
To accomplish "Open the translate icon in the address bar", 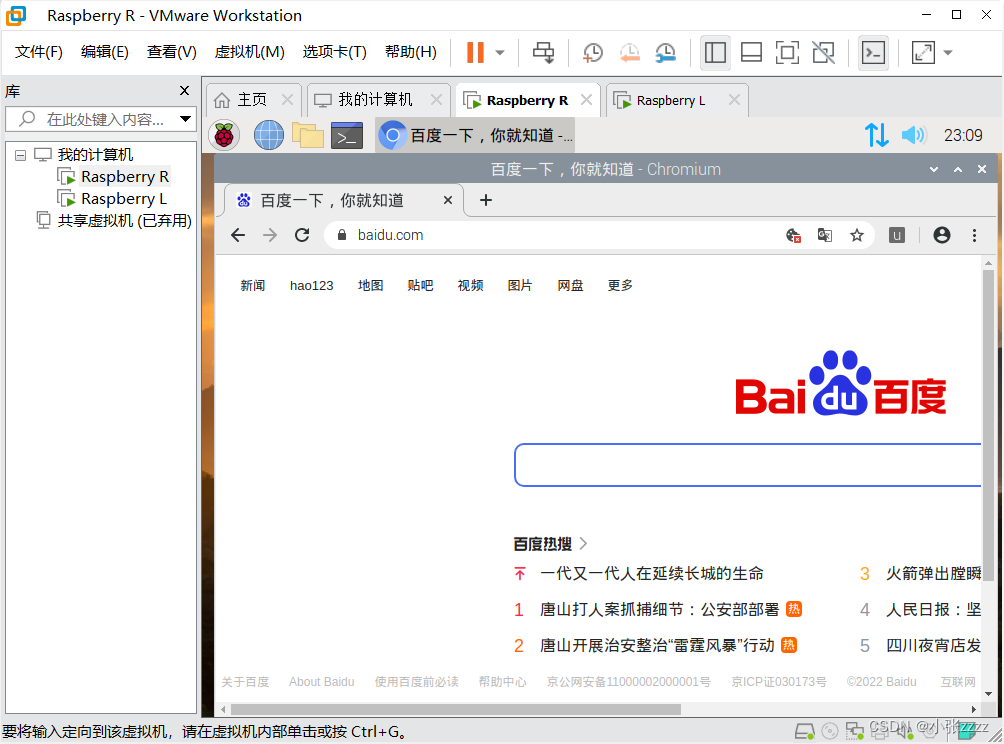I will 825,235.
